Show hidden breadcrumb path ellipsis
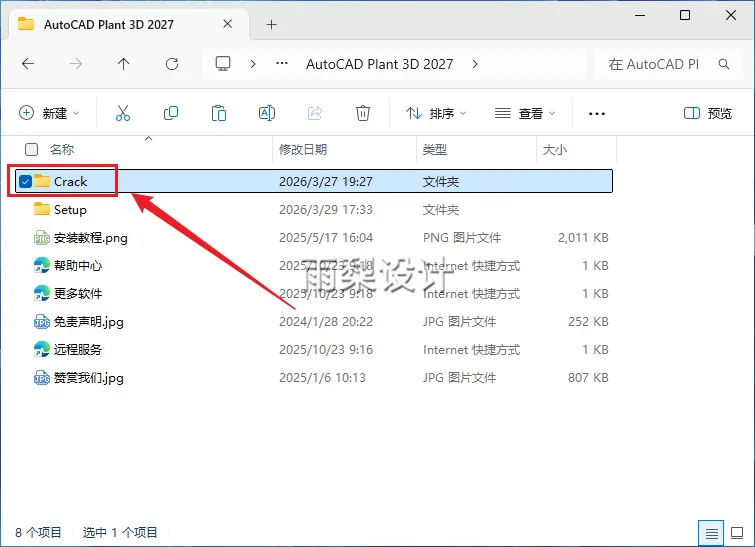This screenshot has height=547, width=755. click(282, 64)
